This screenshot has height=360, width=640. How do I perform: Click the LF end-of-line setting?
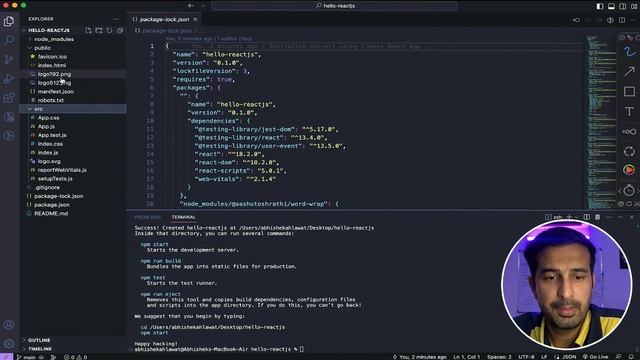(x=544, y=357)
